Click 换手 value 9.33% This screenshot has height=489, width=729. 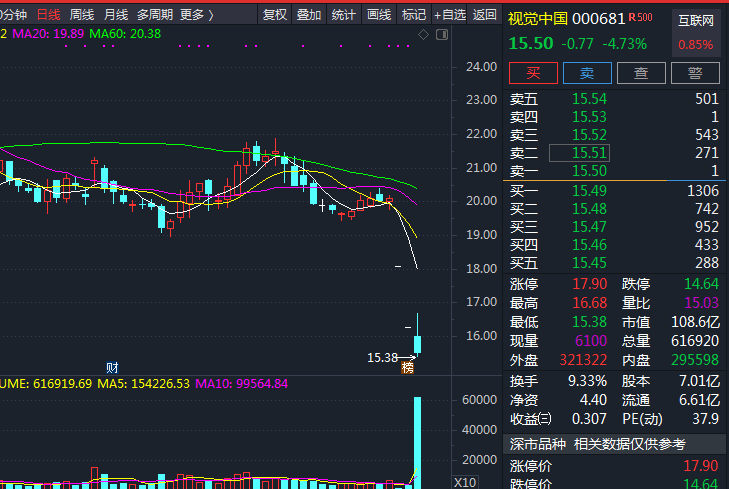click(x=587, y=381)
